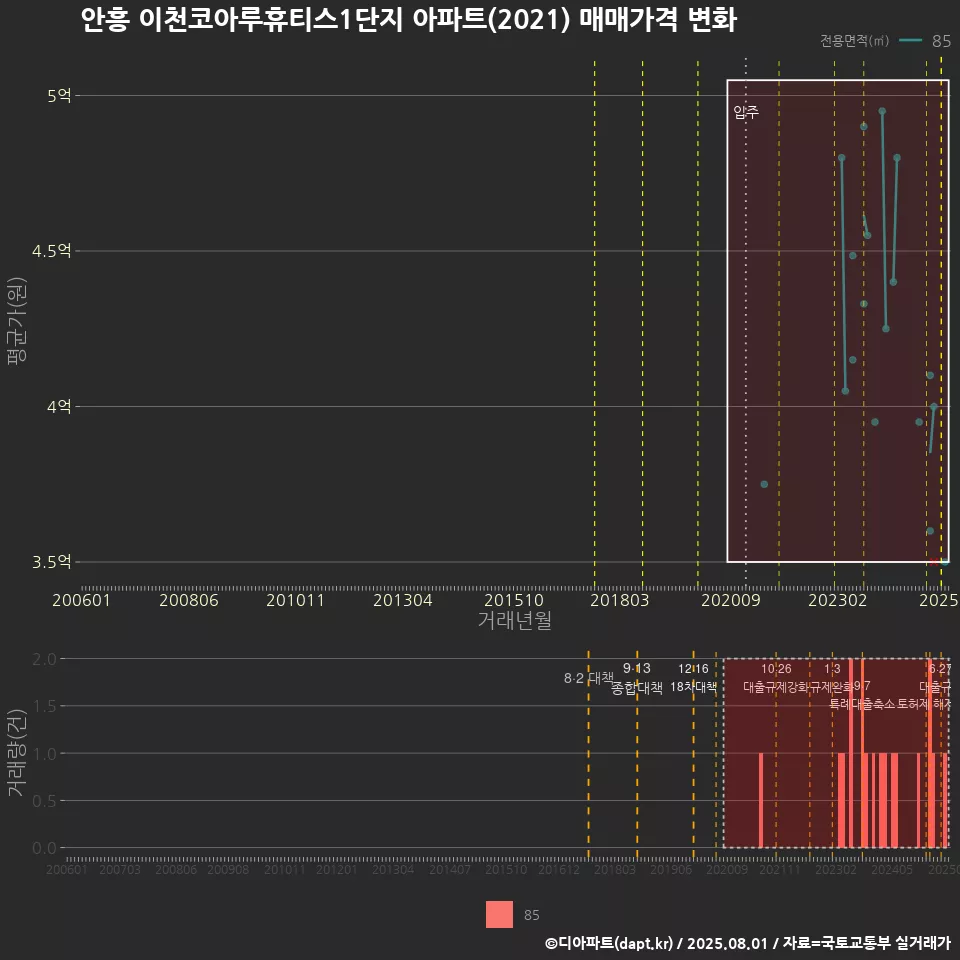
Task: Click the '201407' label on the volume chart
Action: pos(449,869)
